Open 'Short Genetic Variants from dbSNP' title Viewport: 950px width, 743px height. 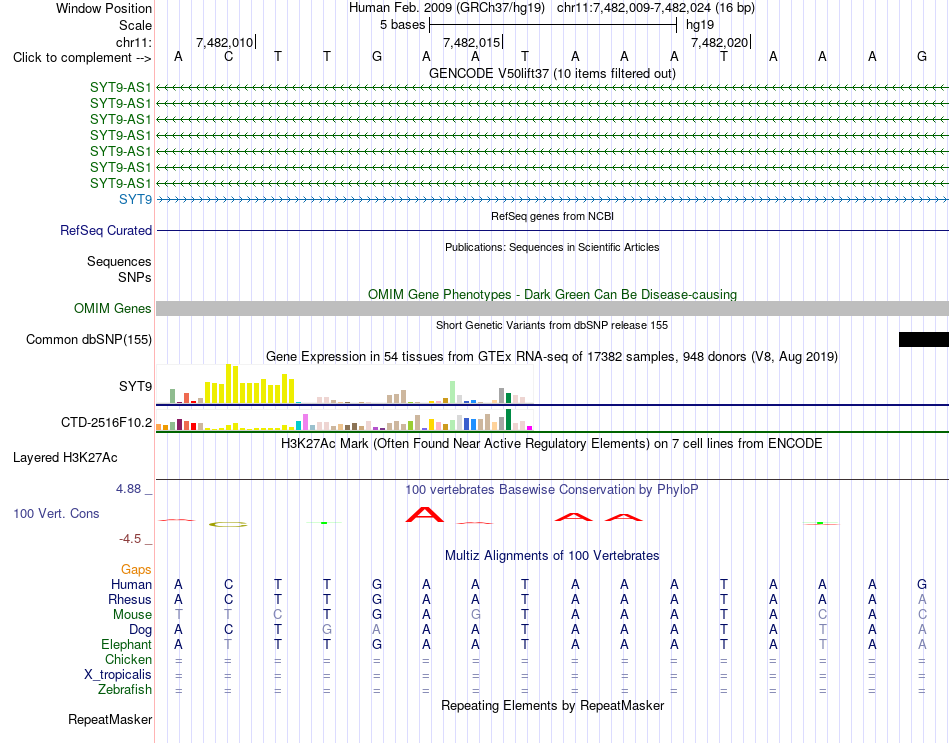552,325
